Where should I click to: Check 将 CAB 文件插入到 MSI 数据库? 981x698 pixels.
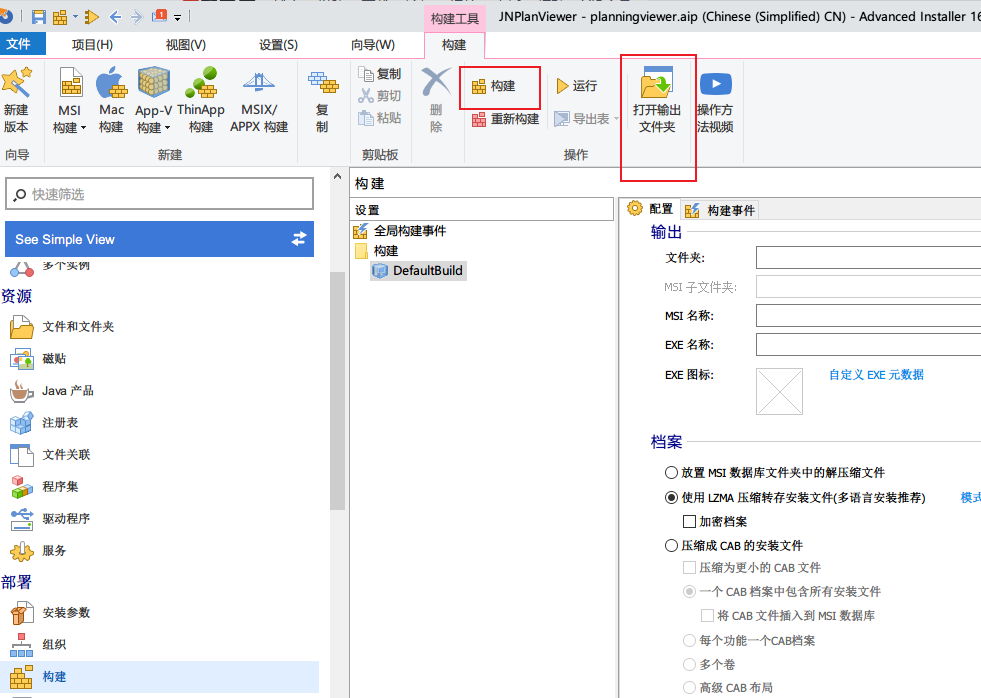[x=708, y=616]
